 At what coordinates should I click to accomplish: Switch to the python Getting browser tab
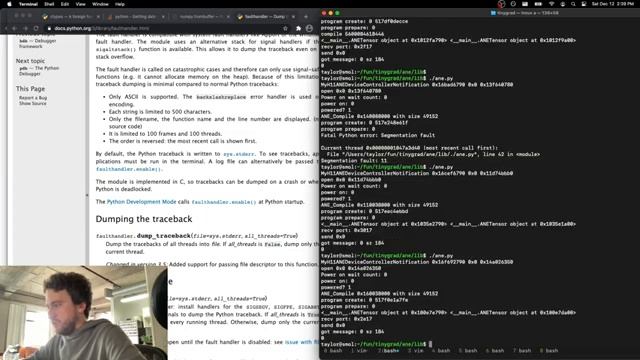(x=135, y=17)
